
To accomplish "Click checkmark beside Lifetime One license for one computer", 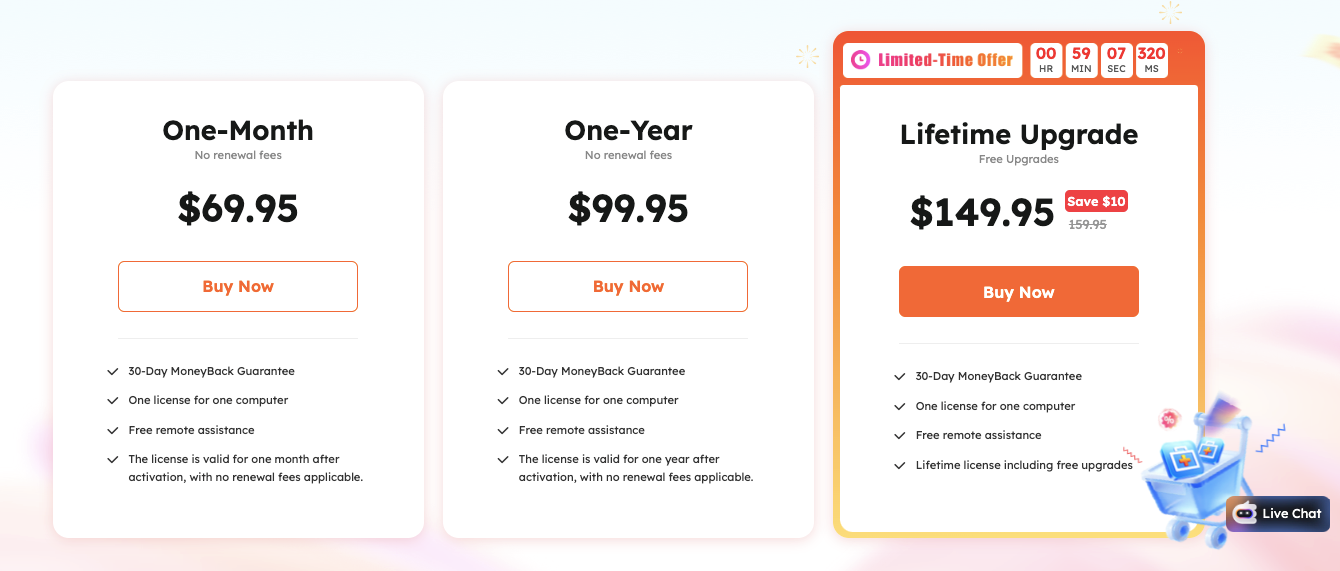I will [x=900, y=406].
